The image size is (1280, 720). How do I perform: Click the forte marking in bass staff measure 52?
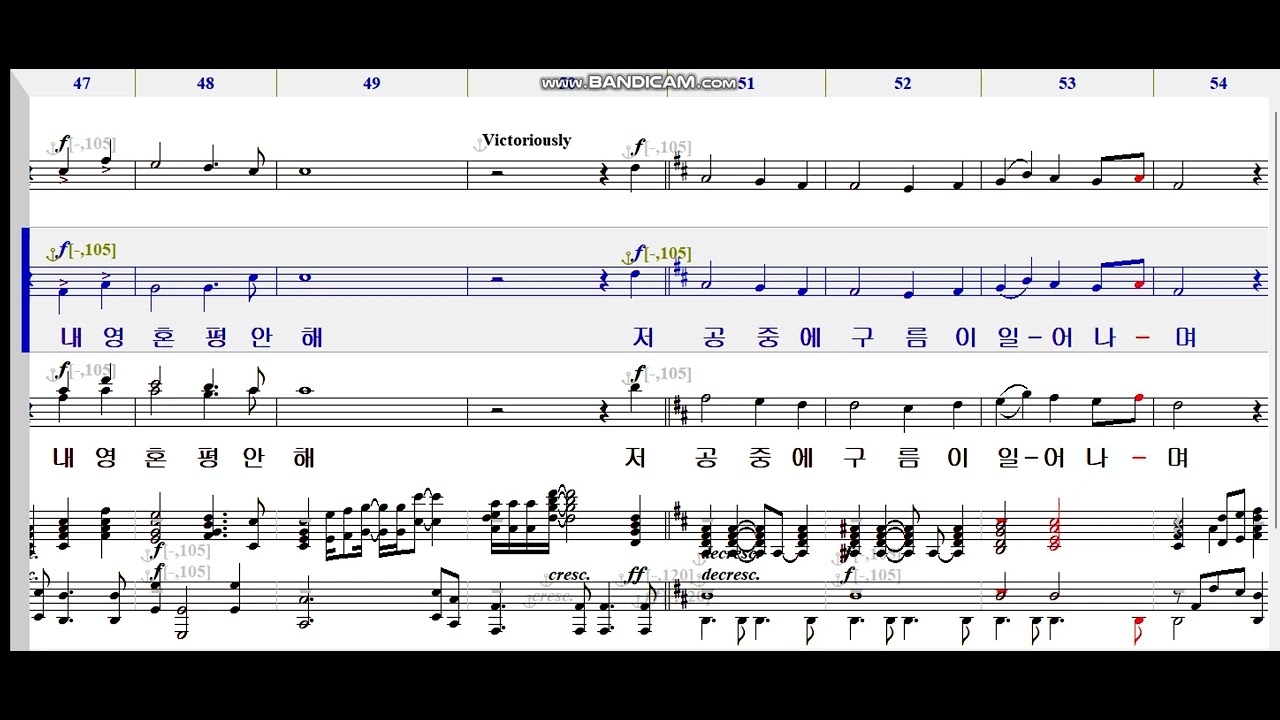coord(849,574)
